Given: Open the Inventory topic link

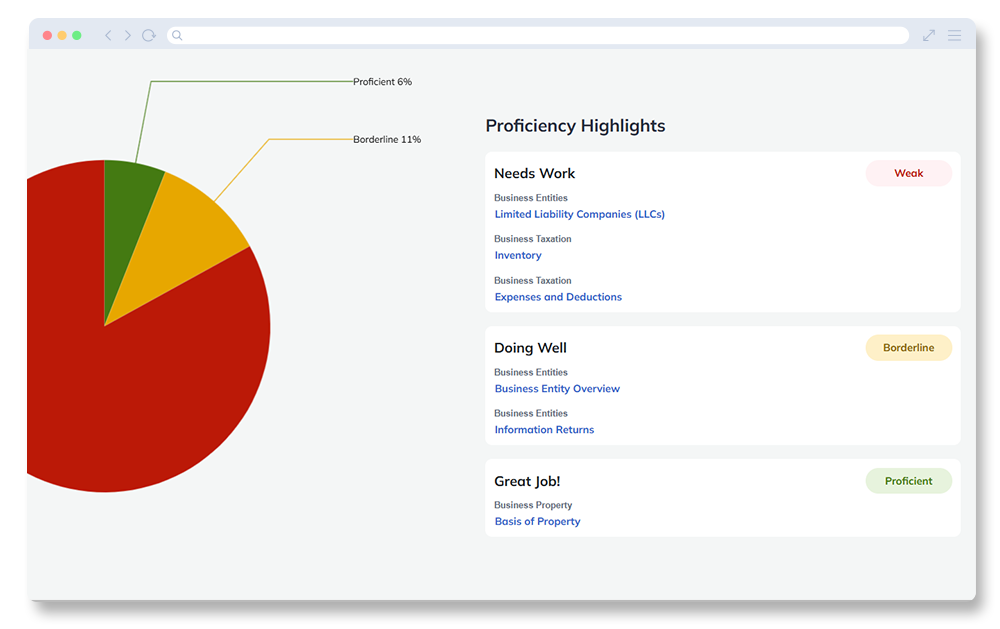Looking at the screenshot, I should point(518,255).
